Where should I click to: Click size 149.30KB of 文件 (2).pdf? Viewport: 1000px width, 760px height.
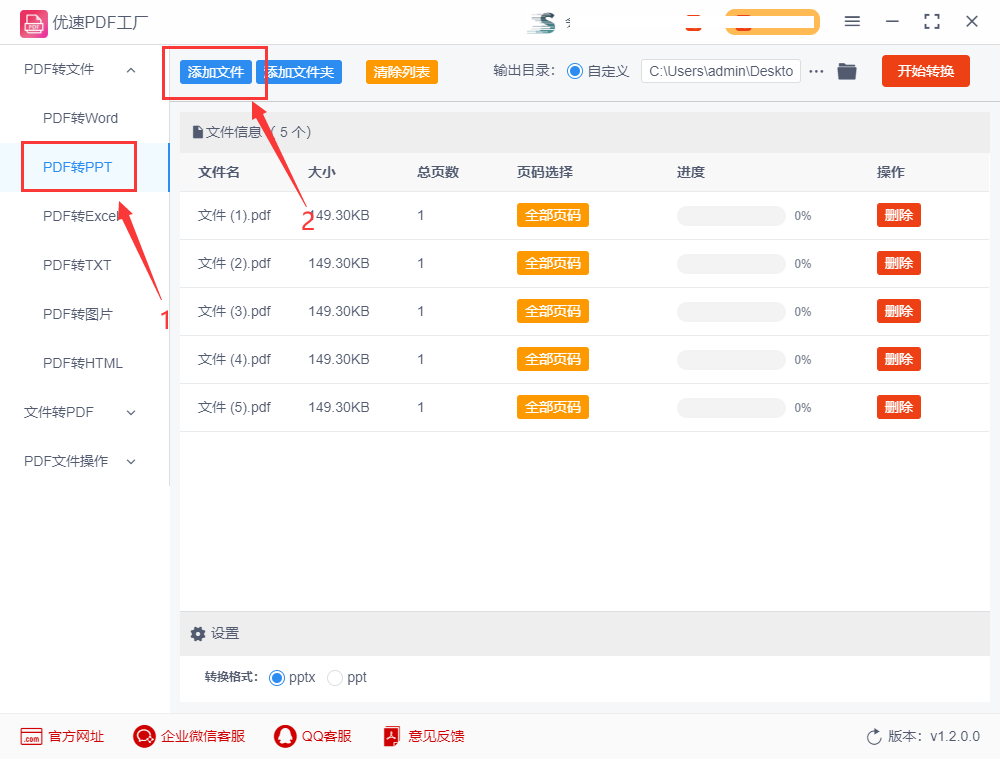click(339, 263)
